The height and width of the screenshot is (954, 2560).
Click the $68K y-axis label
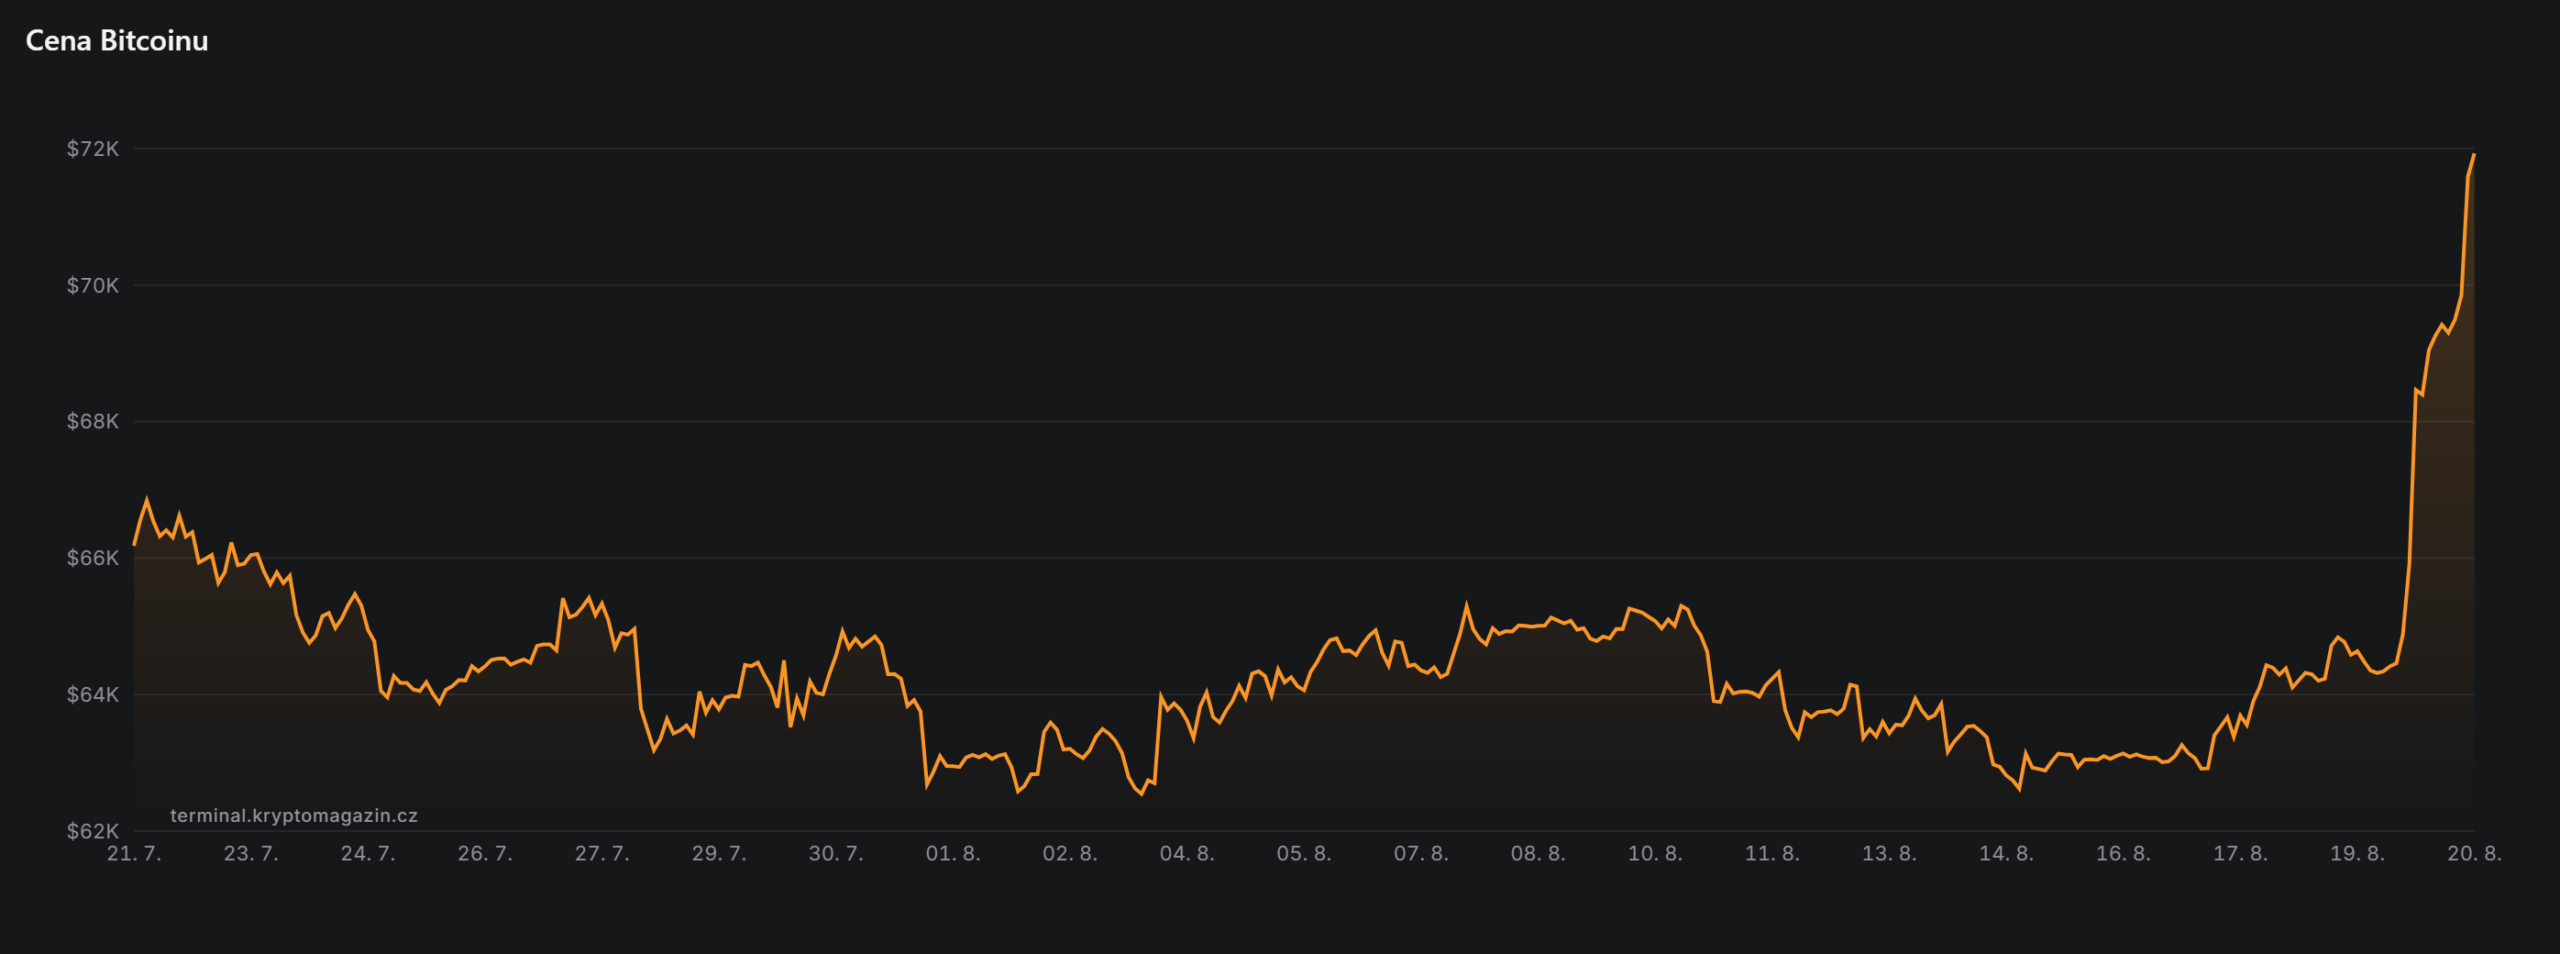(93, 422)
